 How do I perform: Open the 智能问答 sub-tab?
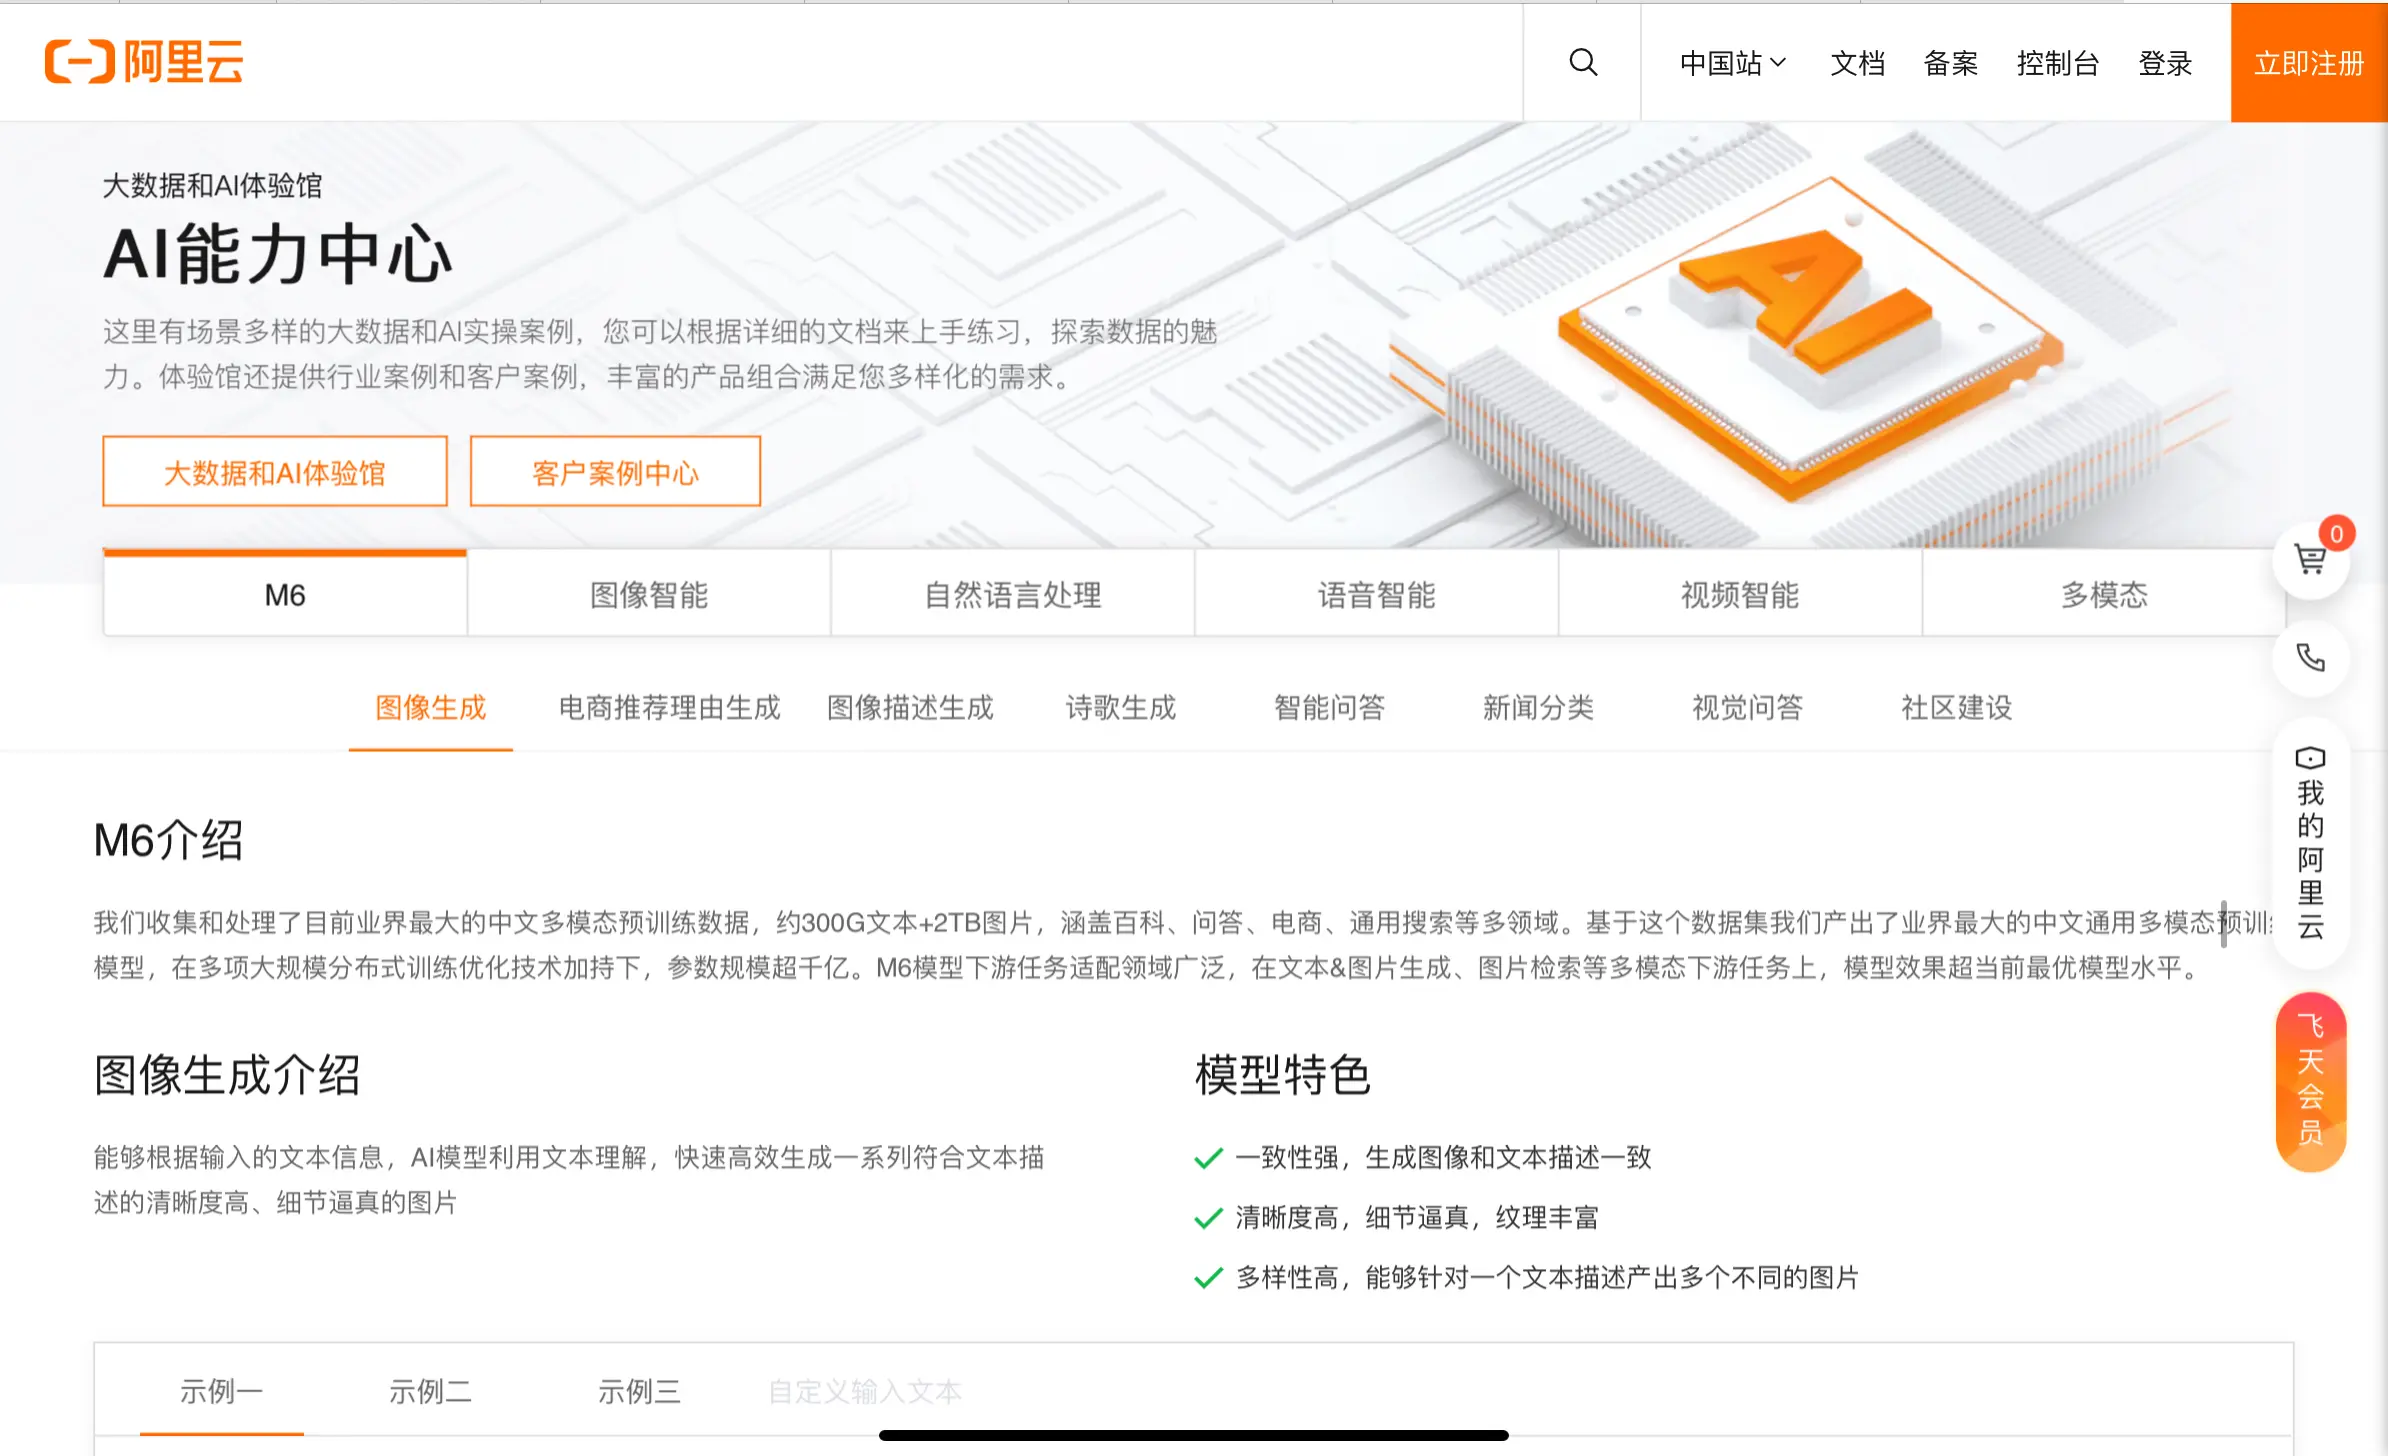coord(1330,708)
